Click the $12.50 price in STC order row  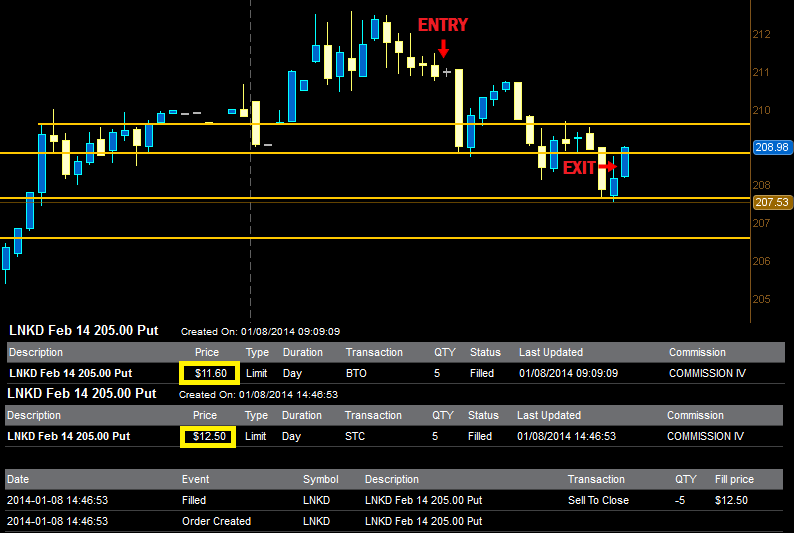point(209,436)
